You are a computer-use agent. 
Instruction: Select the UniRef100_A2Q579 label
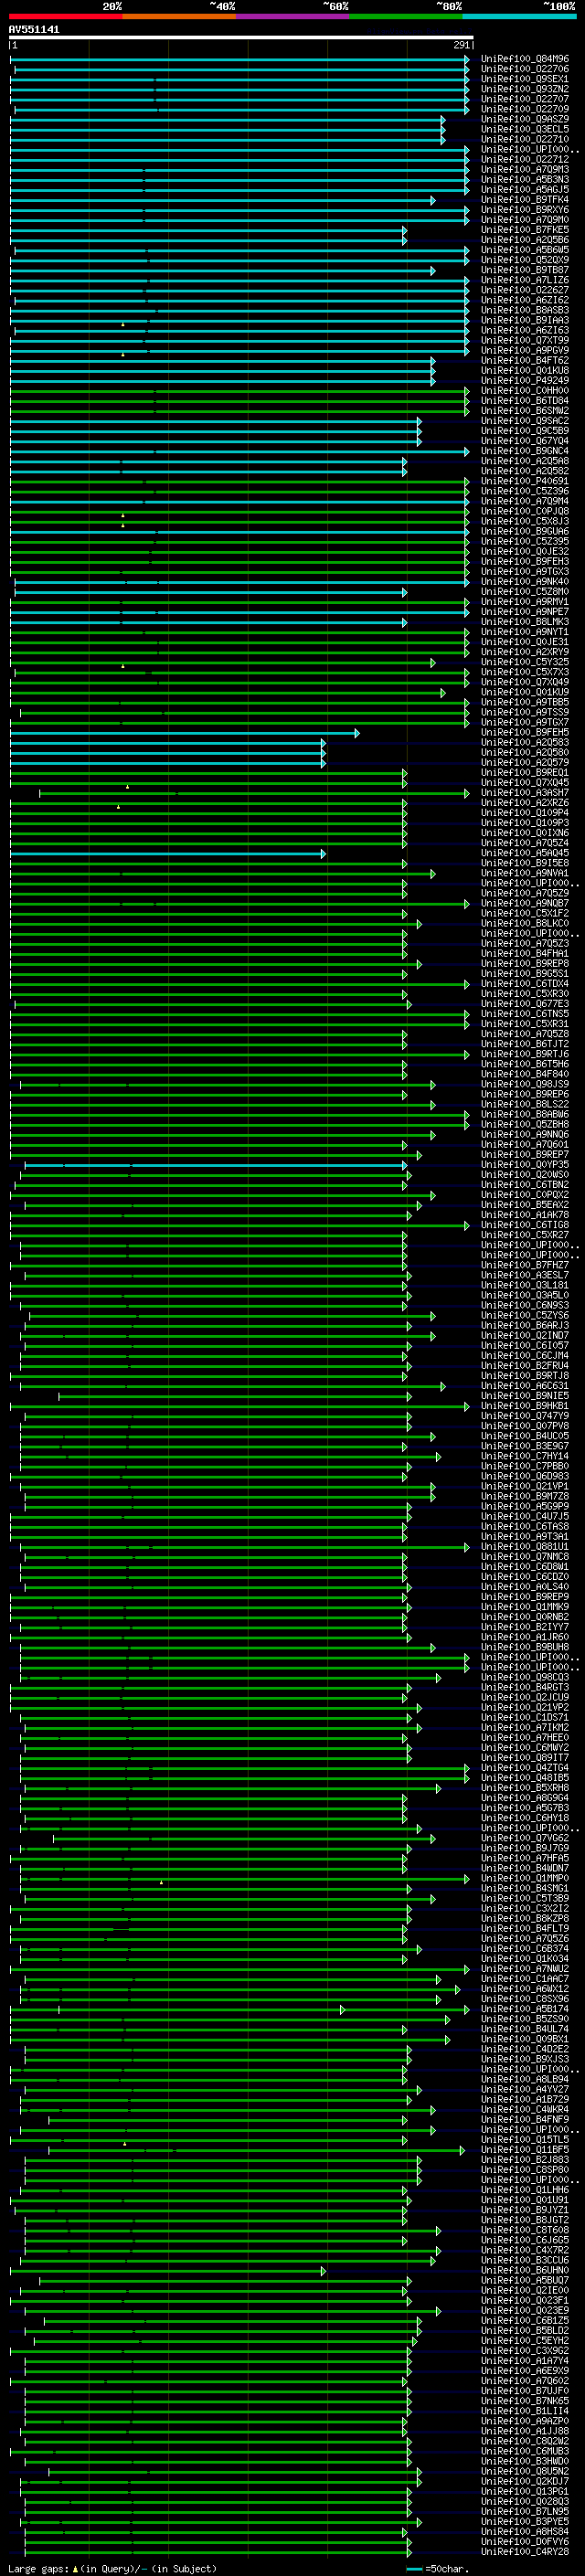click(524, 762)
